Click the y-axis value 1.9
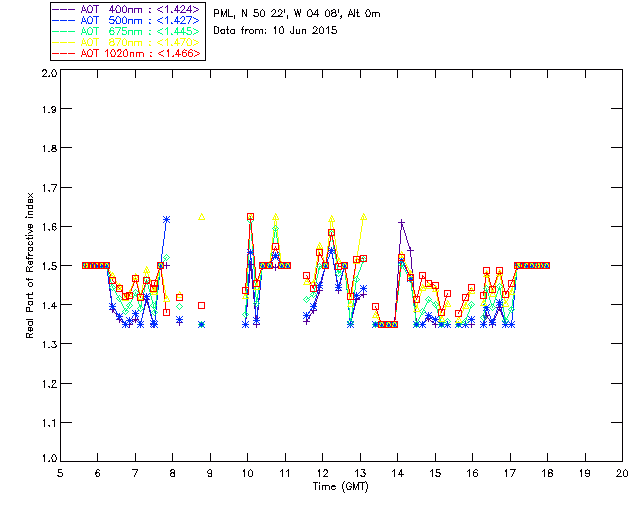 coord(50,109)
